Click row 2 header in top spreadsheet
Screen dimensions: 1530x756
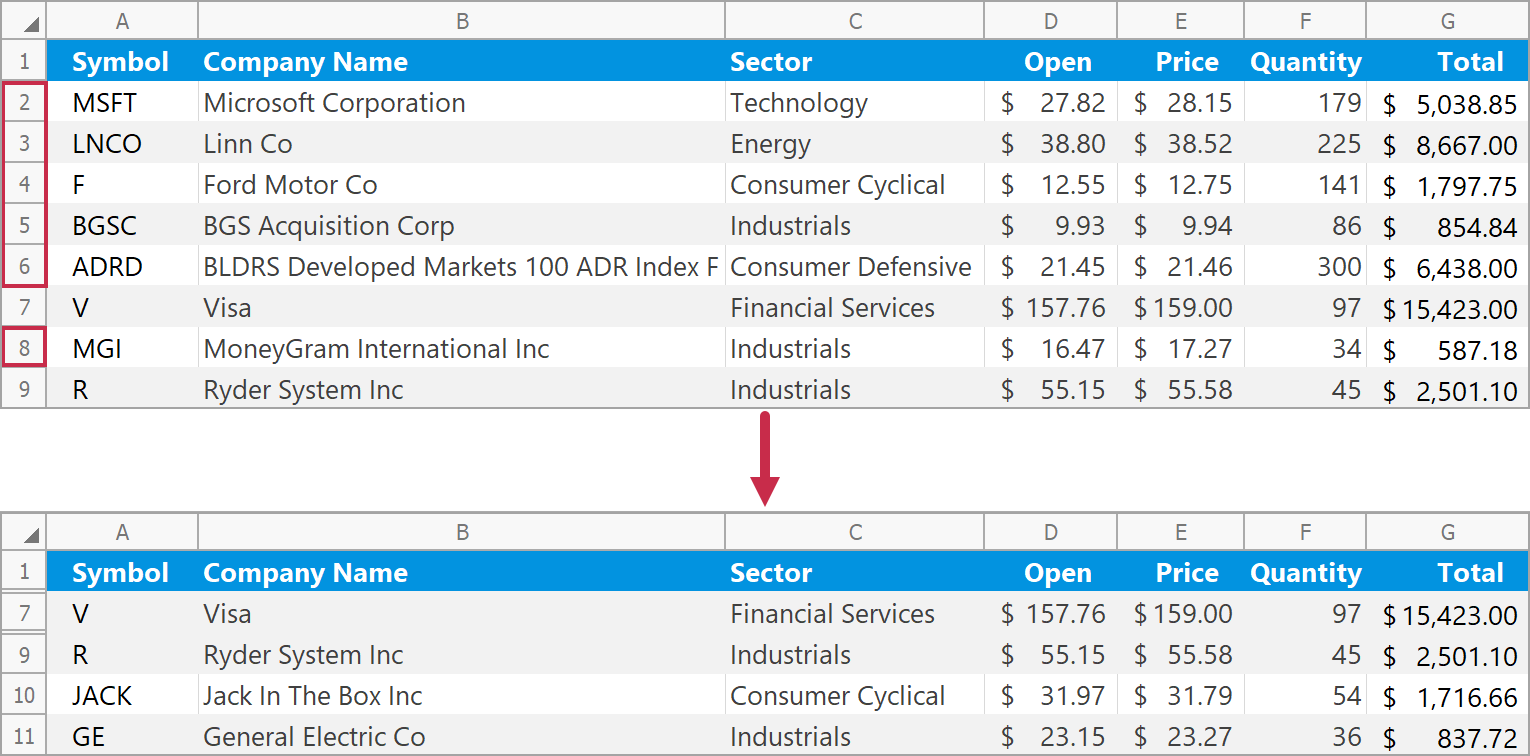coord(25,103)
